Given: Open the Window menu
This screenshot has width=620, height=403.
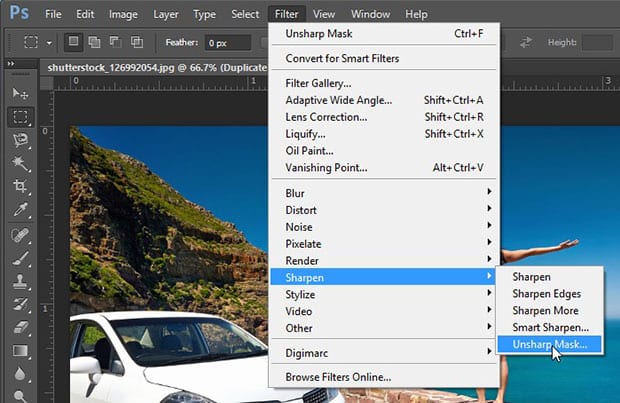Looking at the screenshot, I should click(370, 14).
